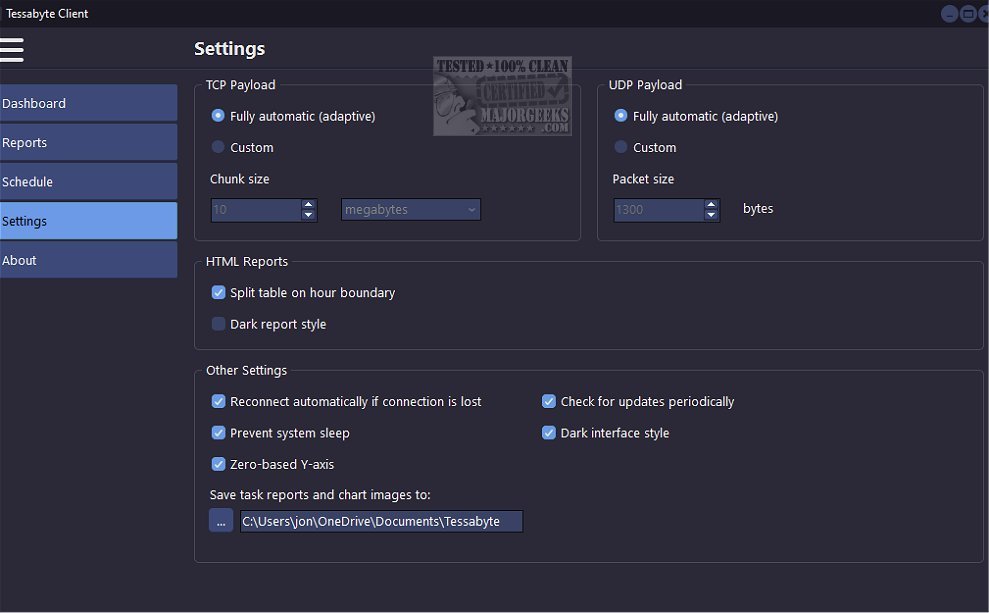Uncheck Check for updates periodically
The height and width of the screenshot is (613, 989).
548,401
